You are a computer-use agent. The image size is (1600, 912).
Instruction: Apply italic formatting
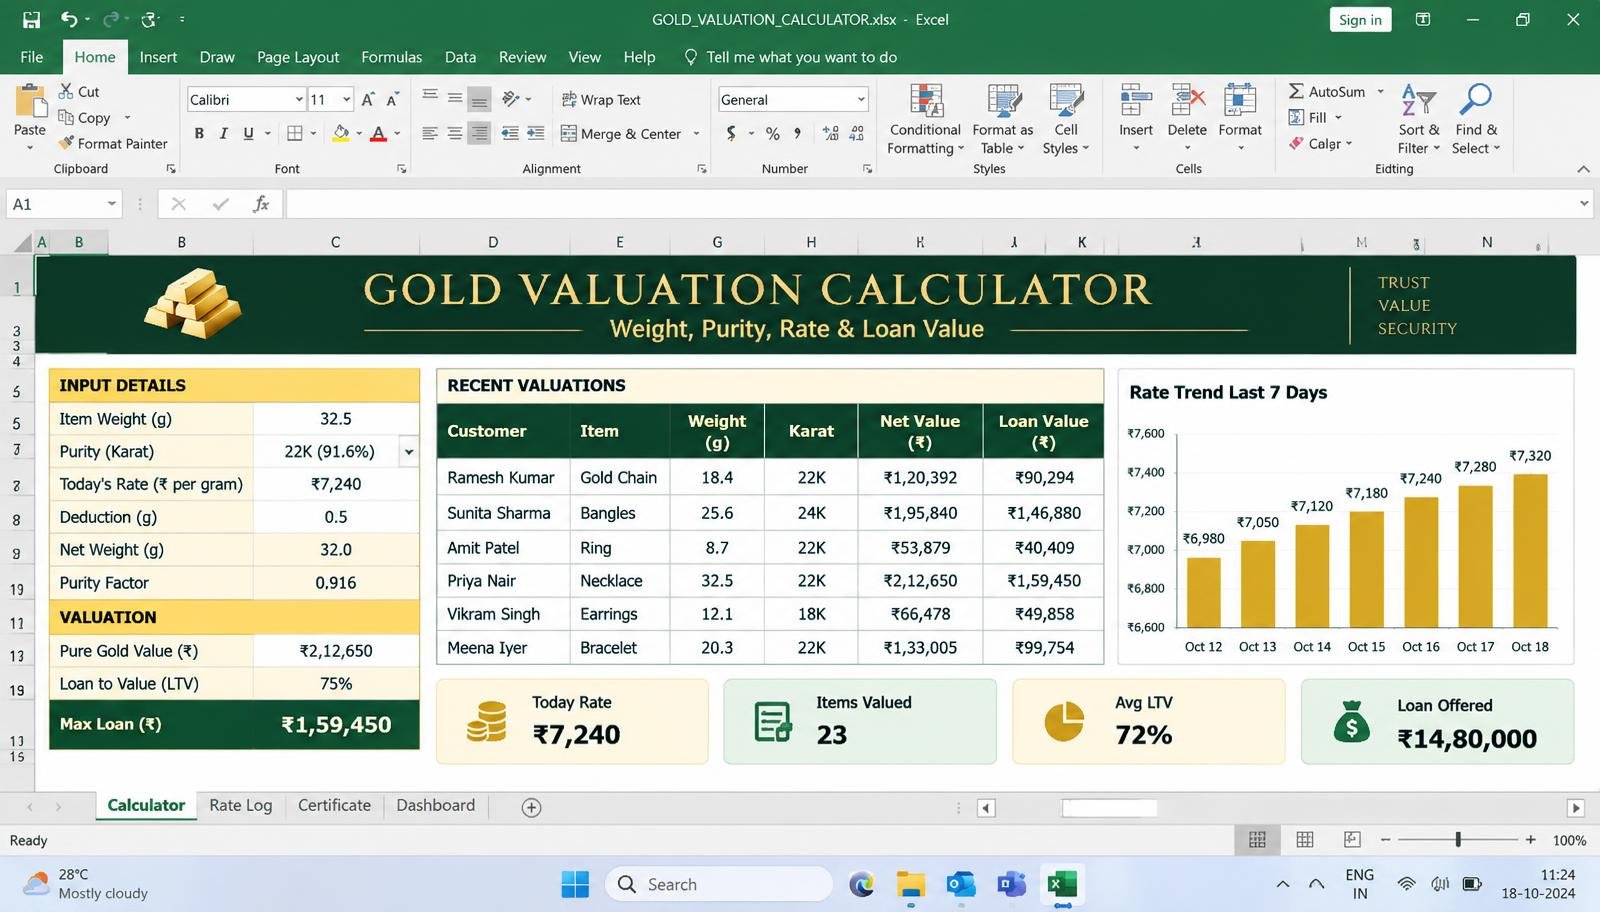point(223,133)
